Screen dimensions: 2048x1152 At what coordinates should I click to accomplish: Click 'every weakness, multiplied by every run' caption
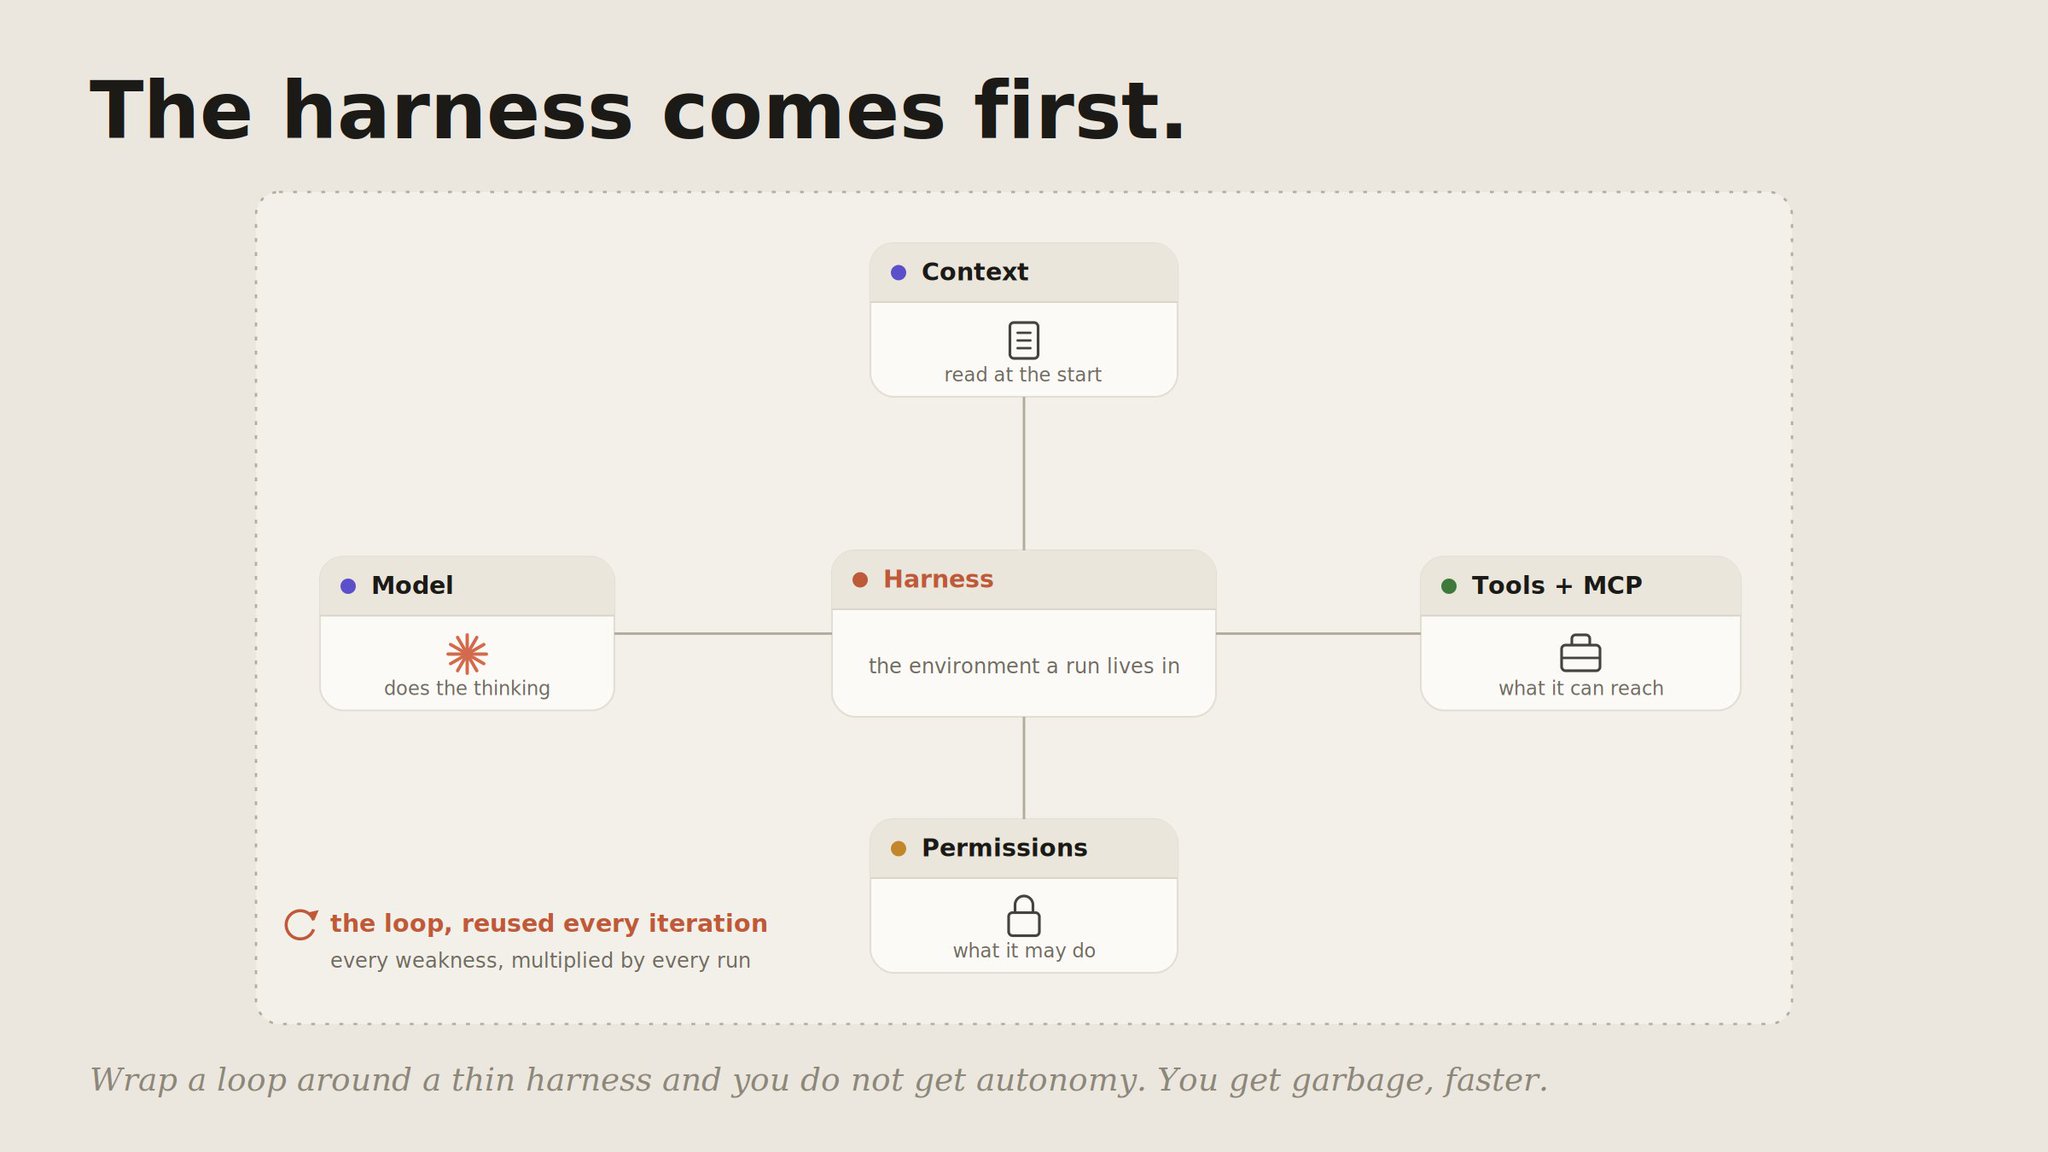(x=540, y=961)
